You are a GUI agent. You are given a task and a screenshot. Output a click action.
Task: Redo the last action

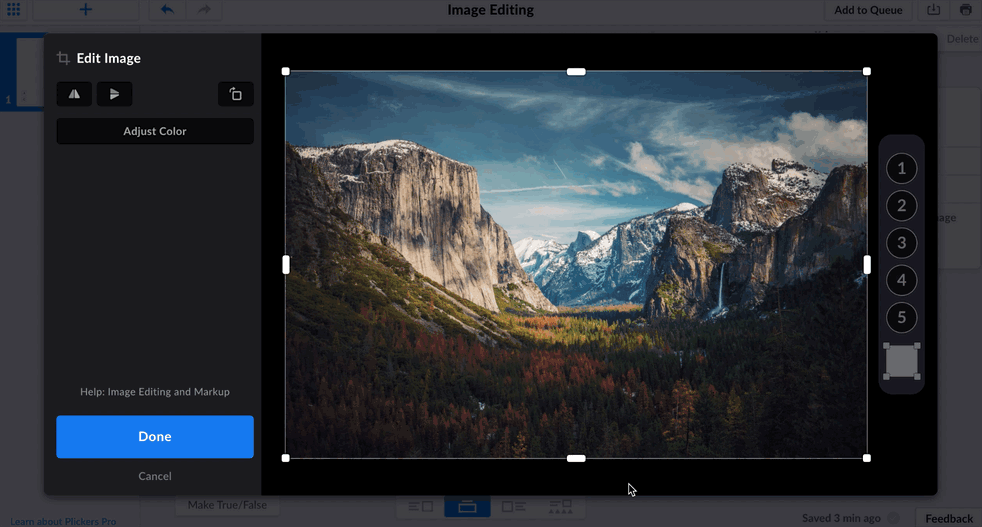(204, 9)
